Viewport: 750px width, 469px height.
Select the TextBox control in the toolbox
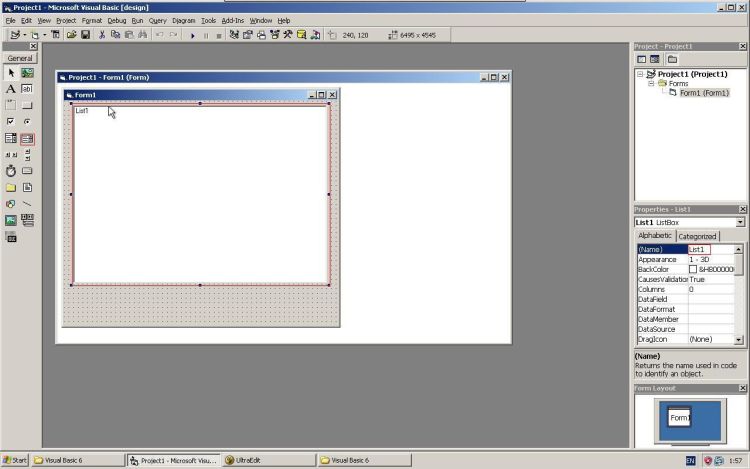27,89
